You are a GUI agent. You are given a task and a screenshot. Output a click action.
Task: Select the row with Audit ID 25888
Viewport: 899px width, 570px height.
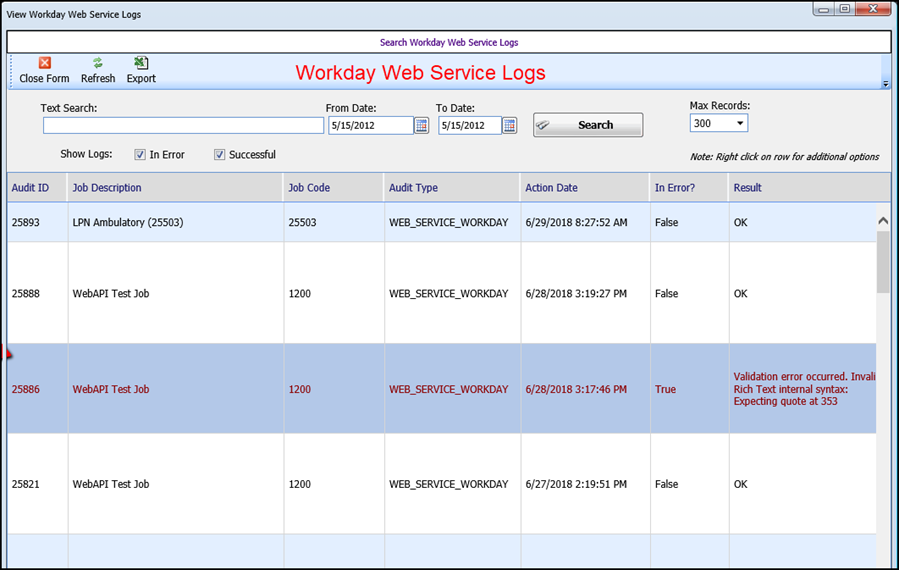pyautogui.click(x=441, y=294)
